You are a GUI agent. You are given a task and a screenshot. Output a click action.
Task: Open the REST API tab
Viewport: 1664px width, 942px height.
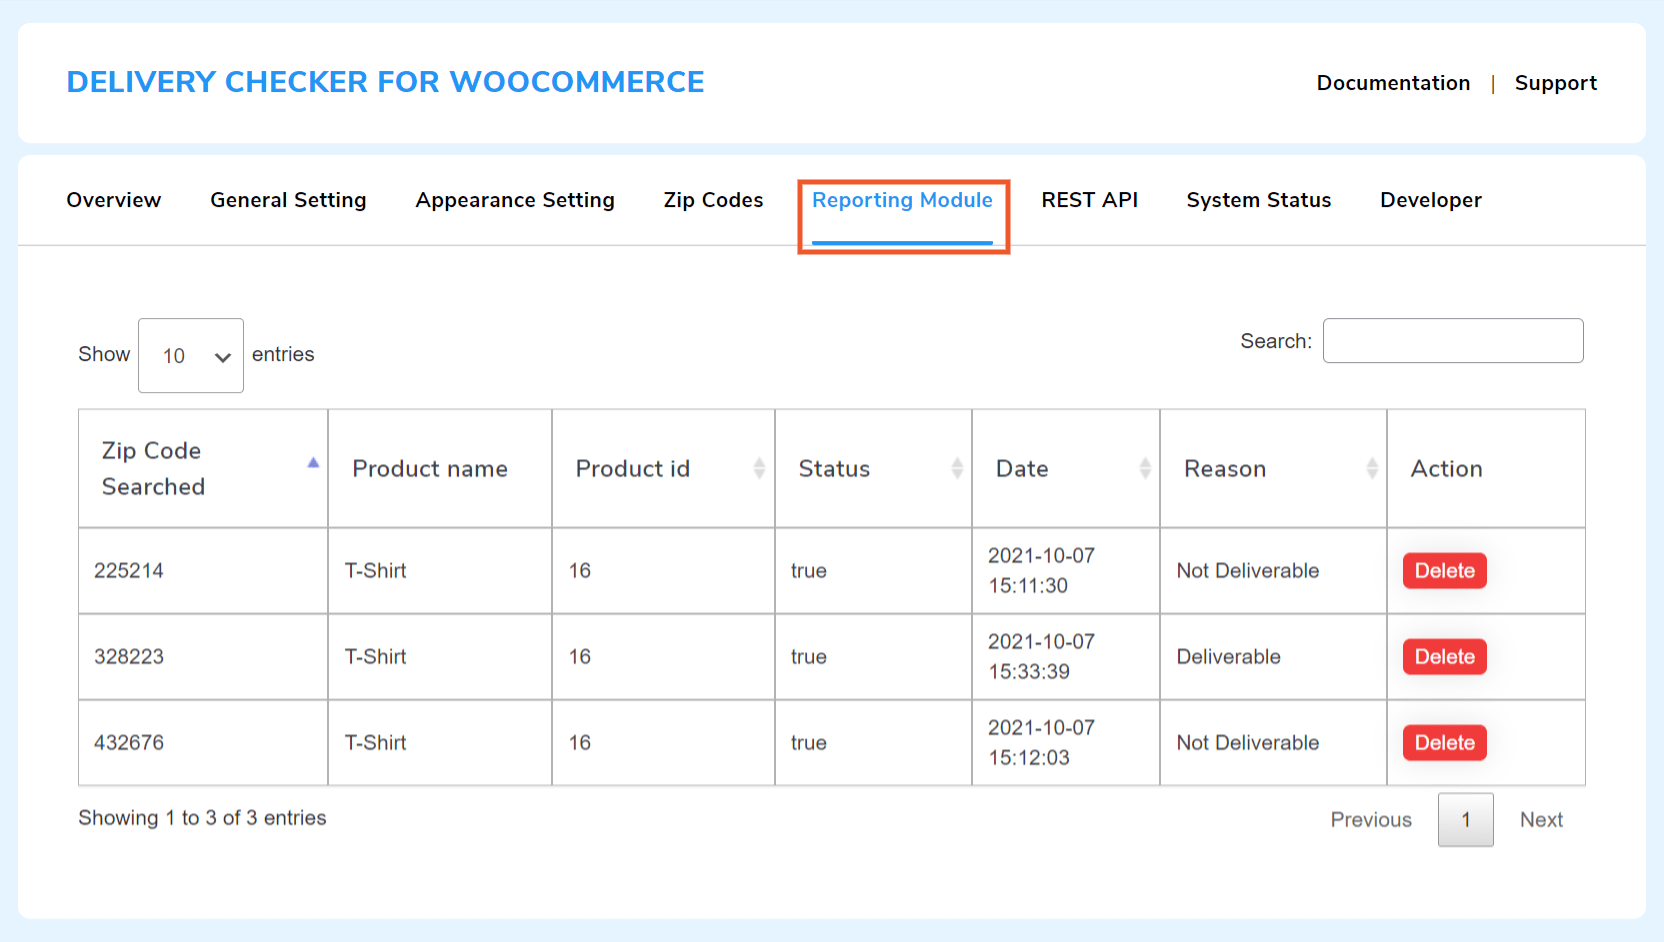[x=1089, y=200]
